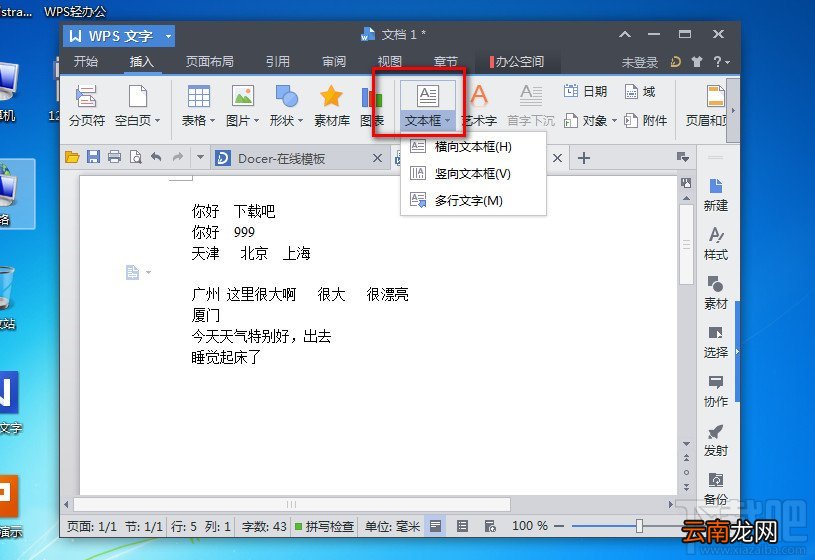
Task: Redo the action
Action: (x=178, y=157)
